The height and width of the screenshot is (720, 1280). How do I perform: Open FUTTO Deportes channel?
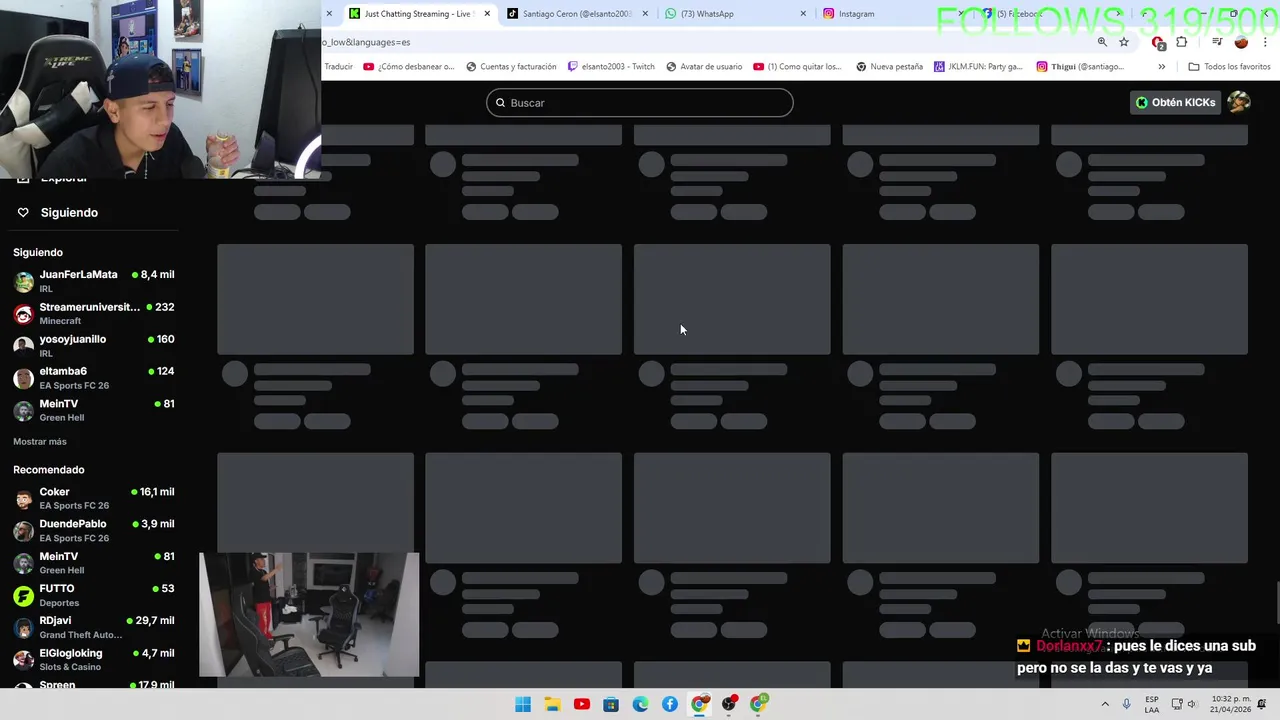tap(94, 595)
